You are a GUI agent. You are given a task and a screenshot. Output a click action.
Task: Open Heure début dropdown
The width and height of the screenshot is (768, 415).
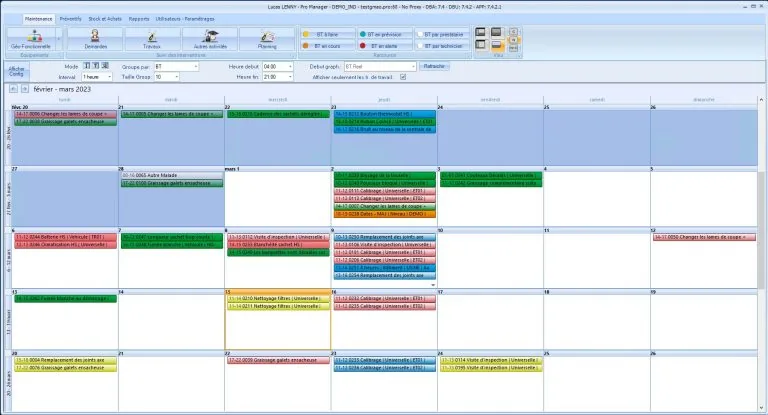pos(278,66)
